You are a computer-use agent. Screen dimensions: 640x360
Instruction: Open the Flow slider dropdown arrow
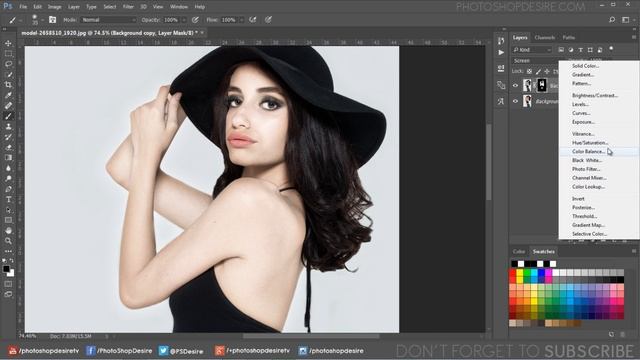241,20
